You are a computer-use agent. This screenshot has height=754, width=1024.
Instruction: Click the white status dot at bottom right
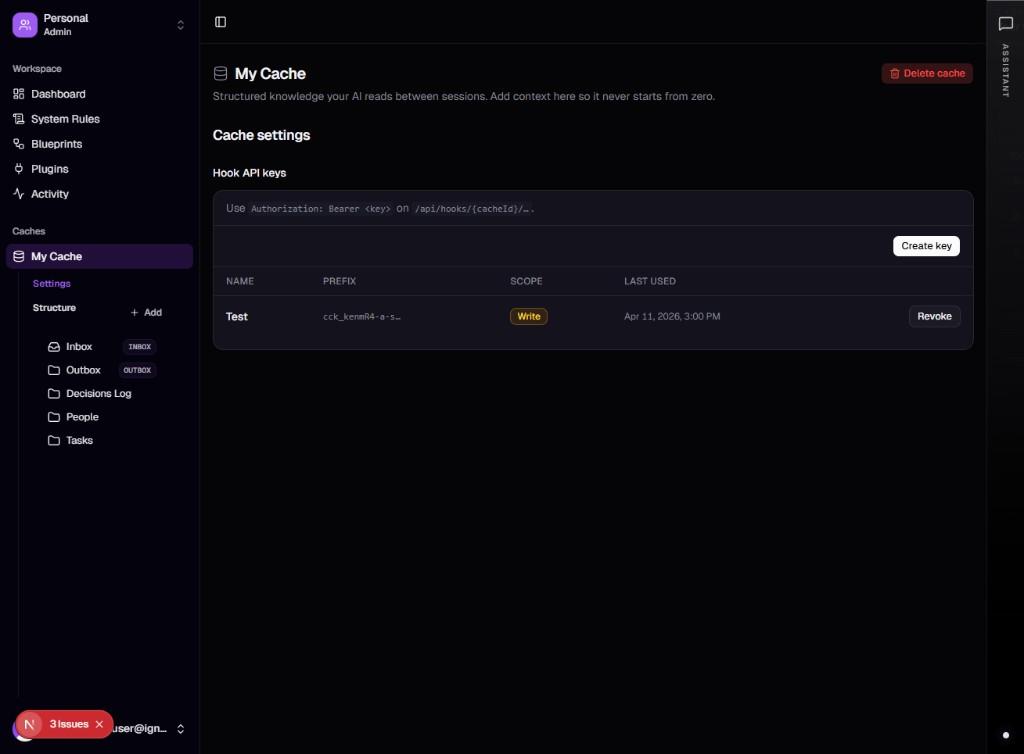click(1006, 735)
